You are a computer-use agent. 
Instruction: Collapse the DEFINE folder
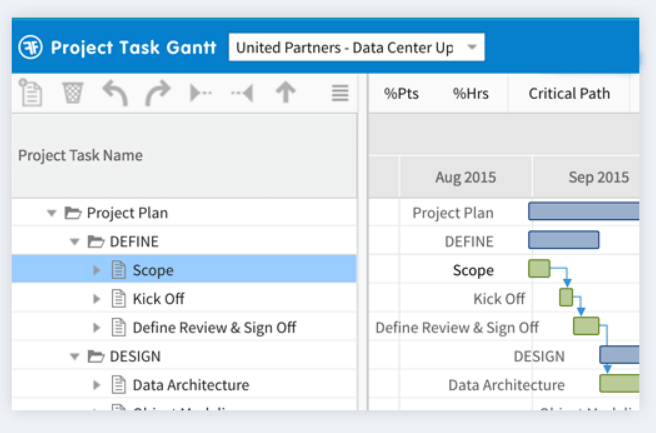click(x=74, y=242)
